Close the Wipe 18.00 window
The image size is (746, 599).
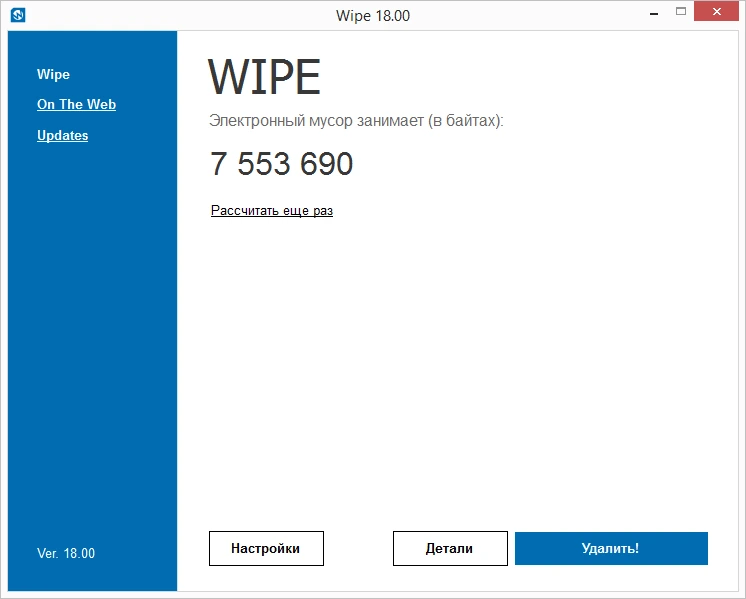[x=717, y=11]
